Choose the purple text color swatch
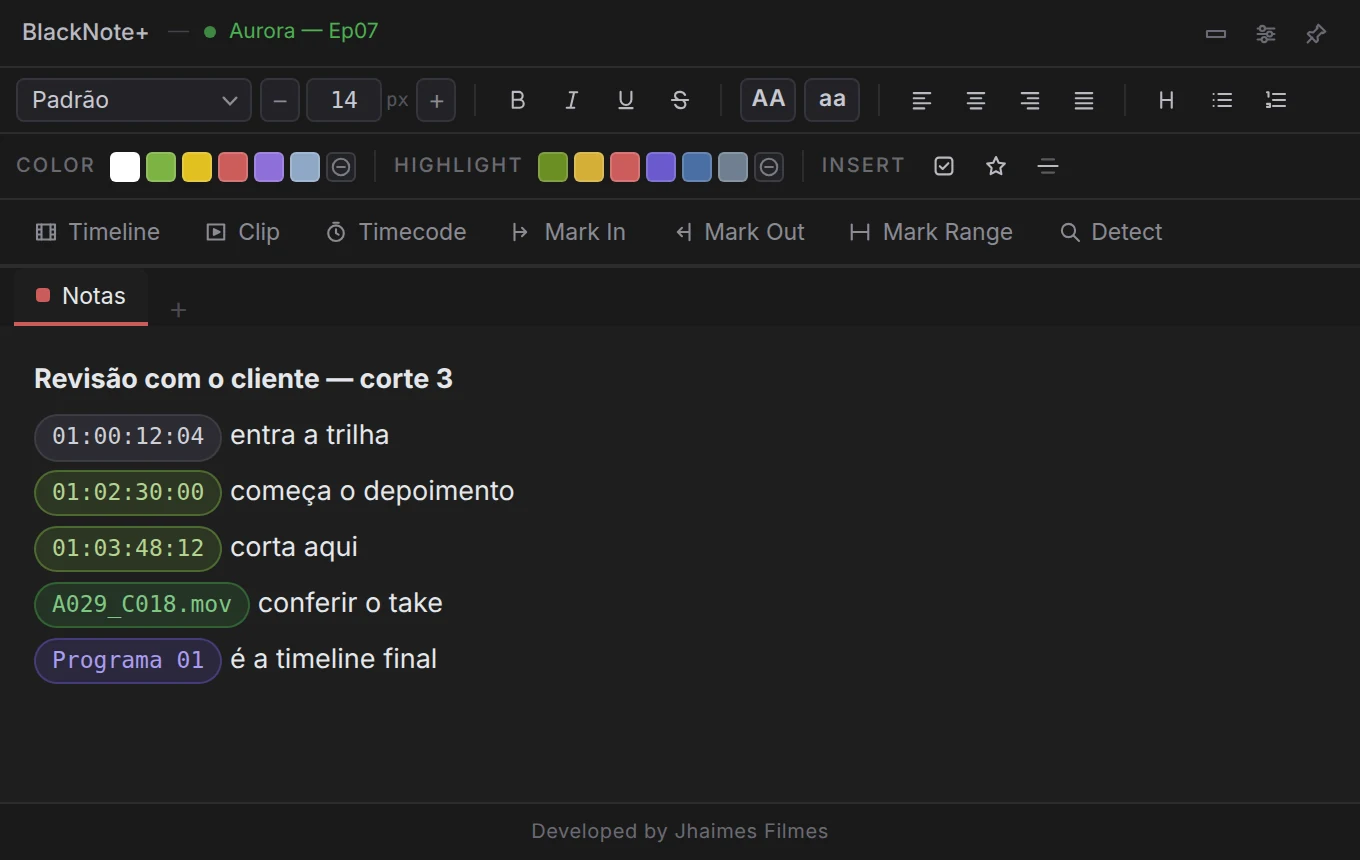The width and height of the screenshot is (1360, 860). [x=269, y=167]
